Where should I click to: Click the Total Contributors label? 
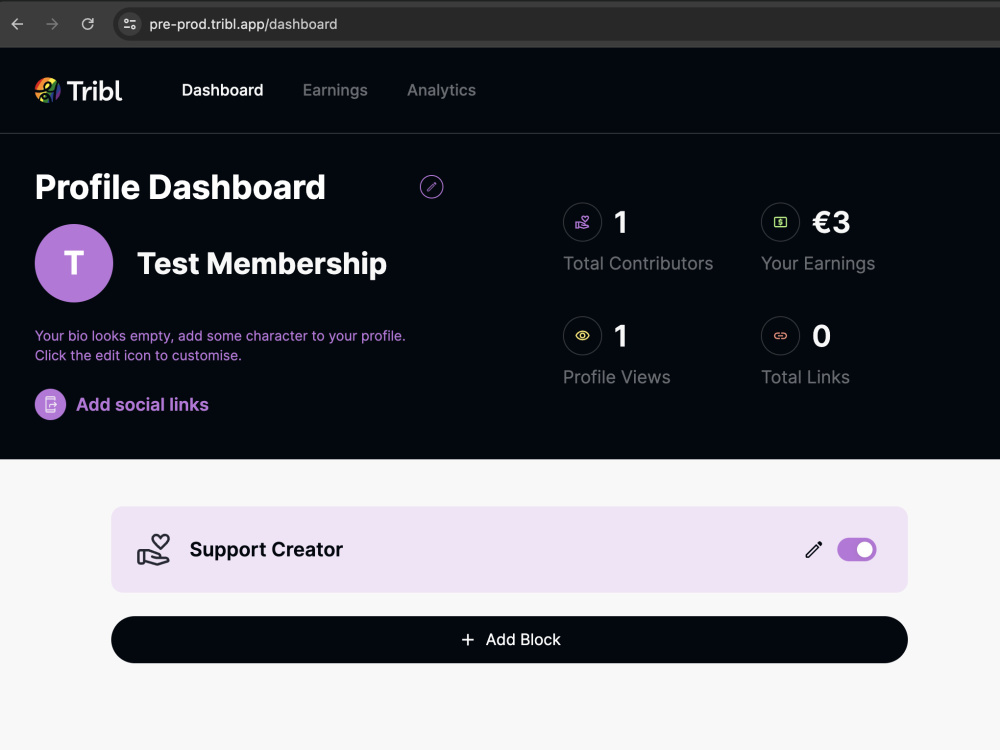[638, 263]
